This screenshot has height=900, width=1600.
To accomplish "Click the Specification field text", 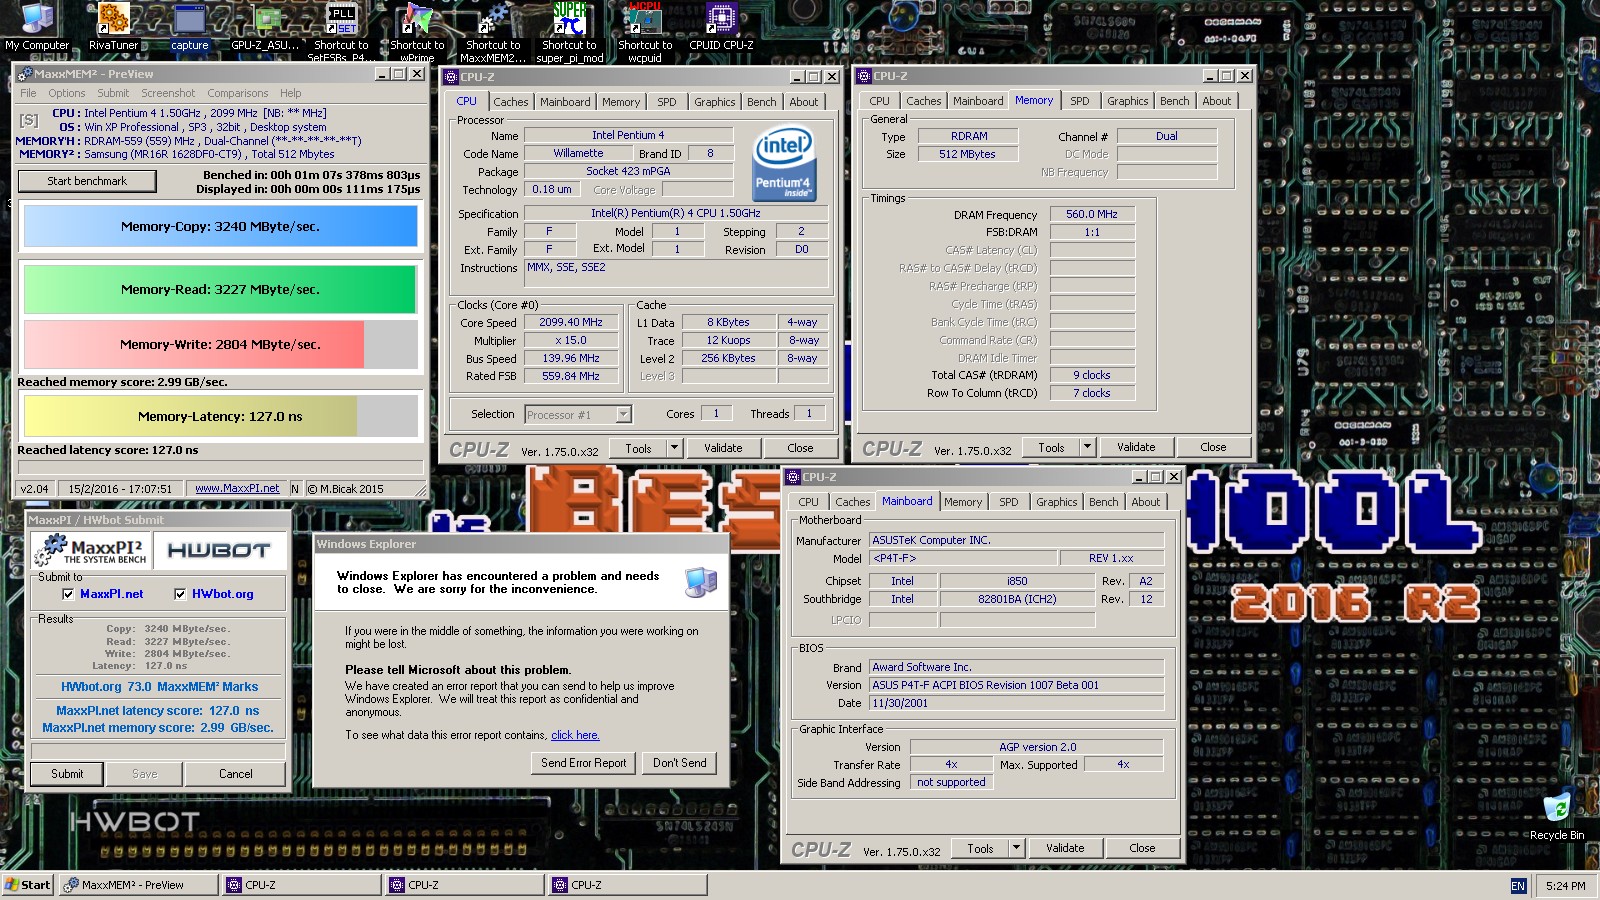I will [676, 213].
